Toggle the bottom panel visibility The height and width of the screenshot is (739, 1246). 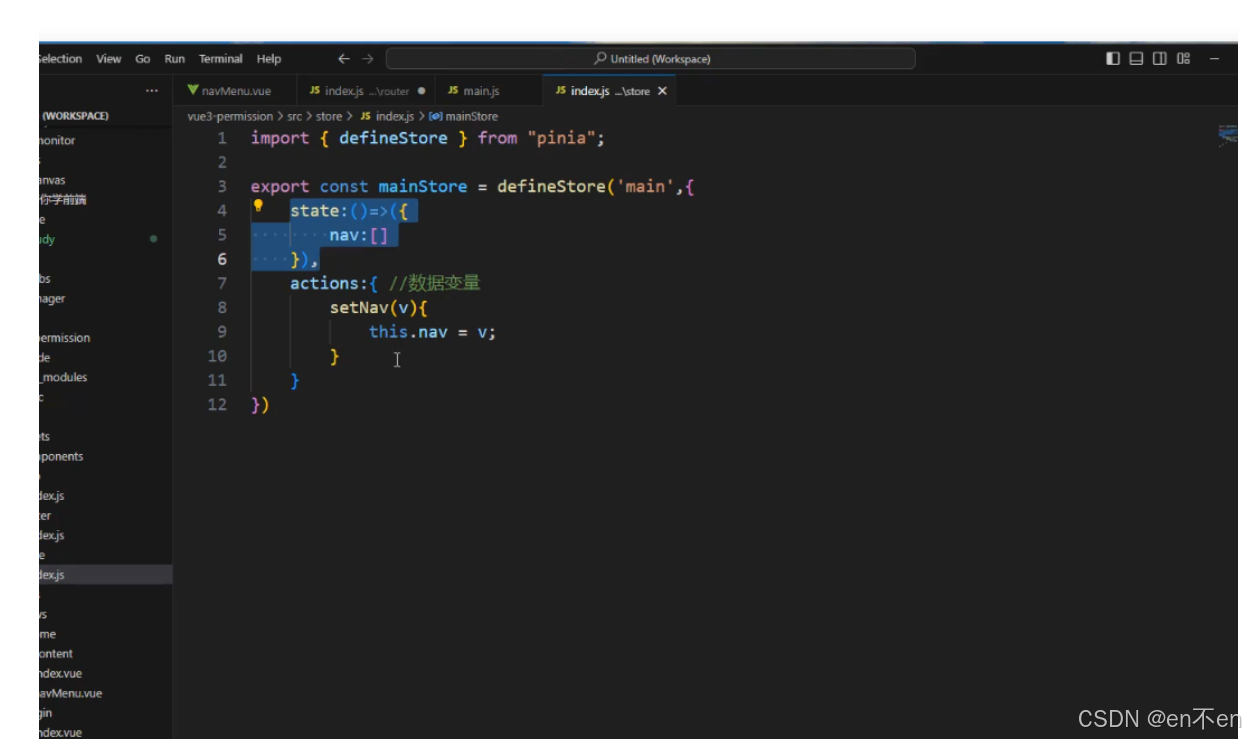click(x=1136, y=58)
